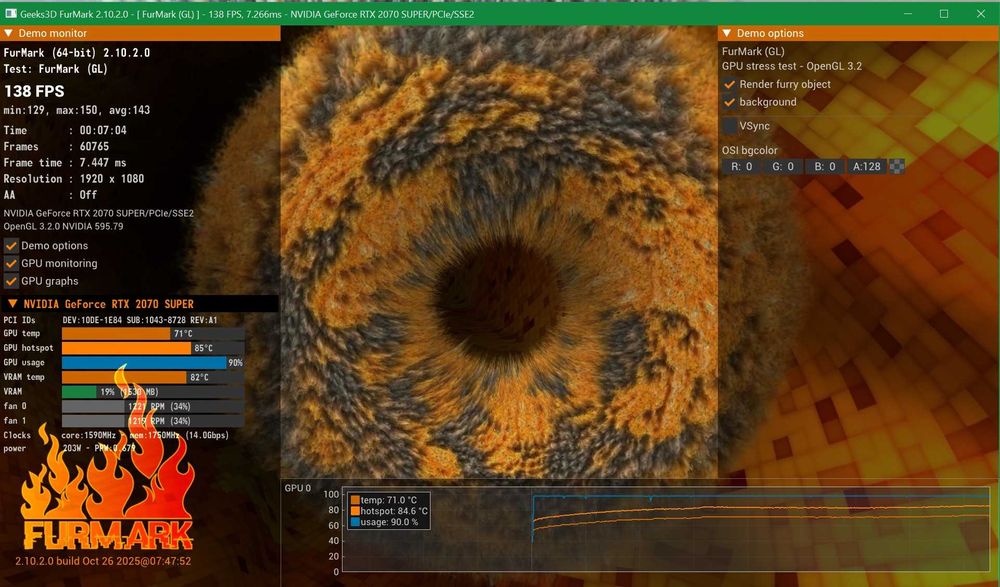
Task: Collapse the Demo monitor panel
Action: 9,33
